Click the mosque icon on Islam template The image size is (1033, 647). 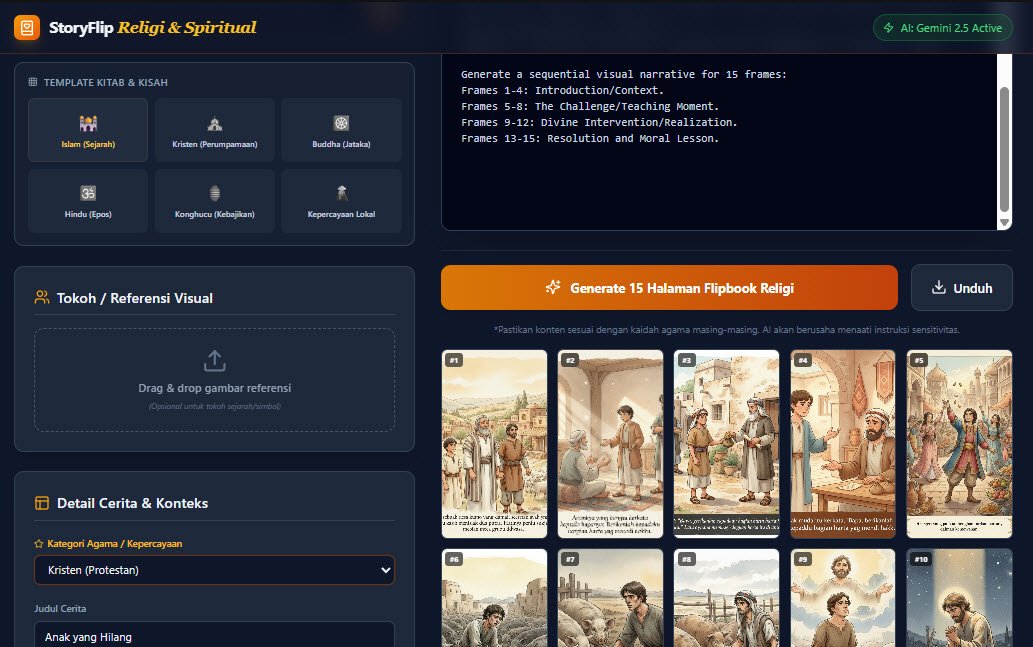click(88, 123)
